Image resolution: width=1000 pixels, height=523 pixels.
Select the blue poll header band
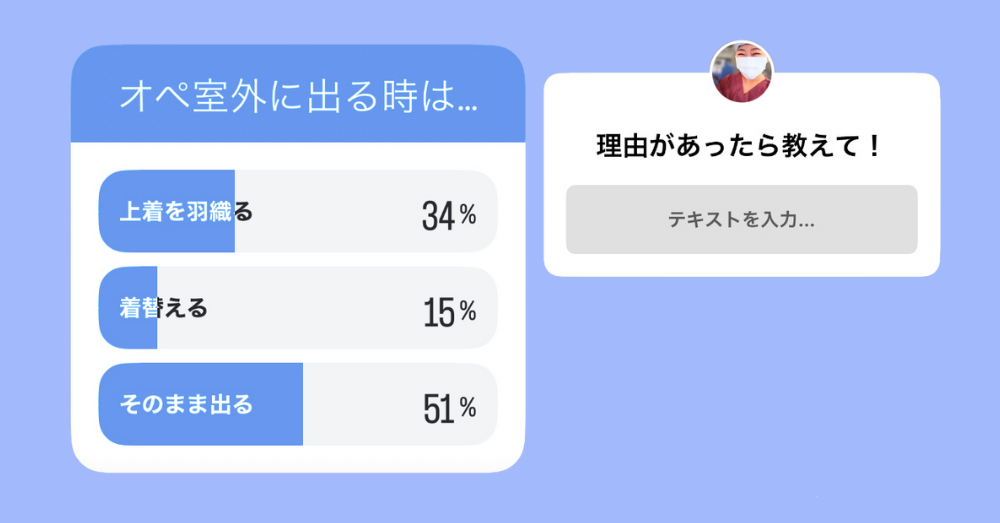[x=298, y=93]
